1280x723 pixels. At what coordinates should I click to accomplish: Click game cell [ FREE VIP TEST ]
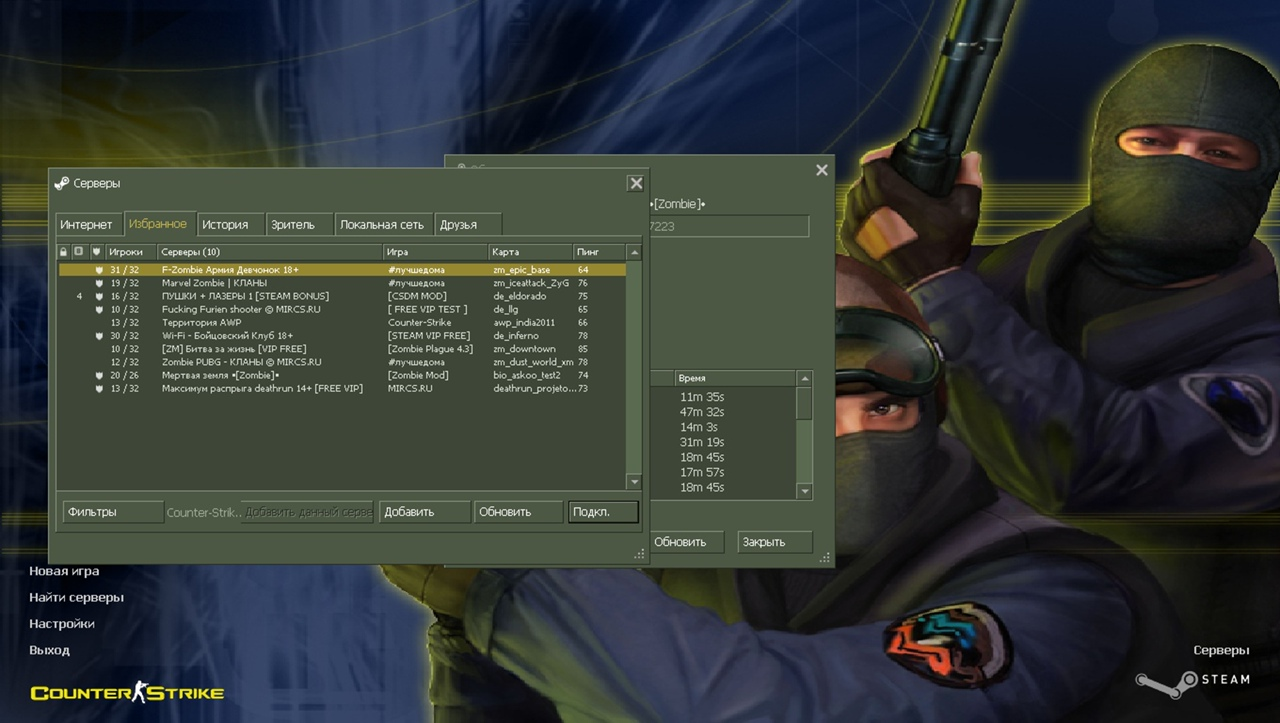[x=427, y=309]
